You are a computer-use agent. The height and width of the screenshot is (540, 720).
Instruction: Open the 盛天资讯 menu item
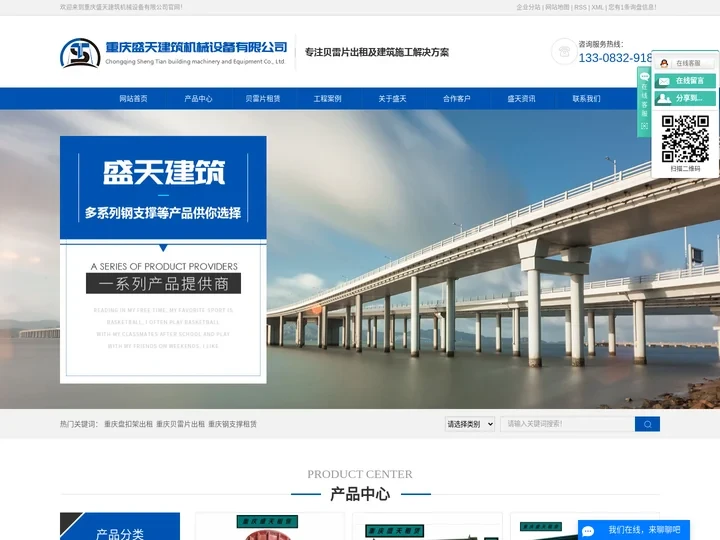click(x=521, y=98)
